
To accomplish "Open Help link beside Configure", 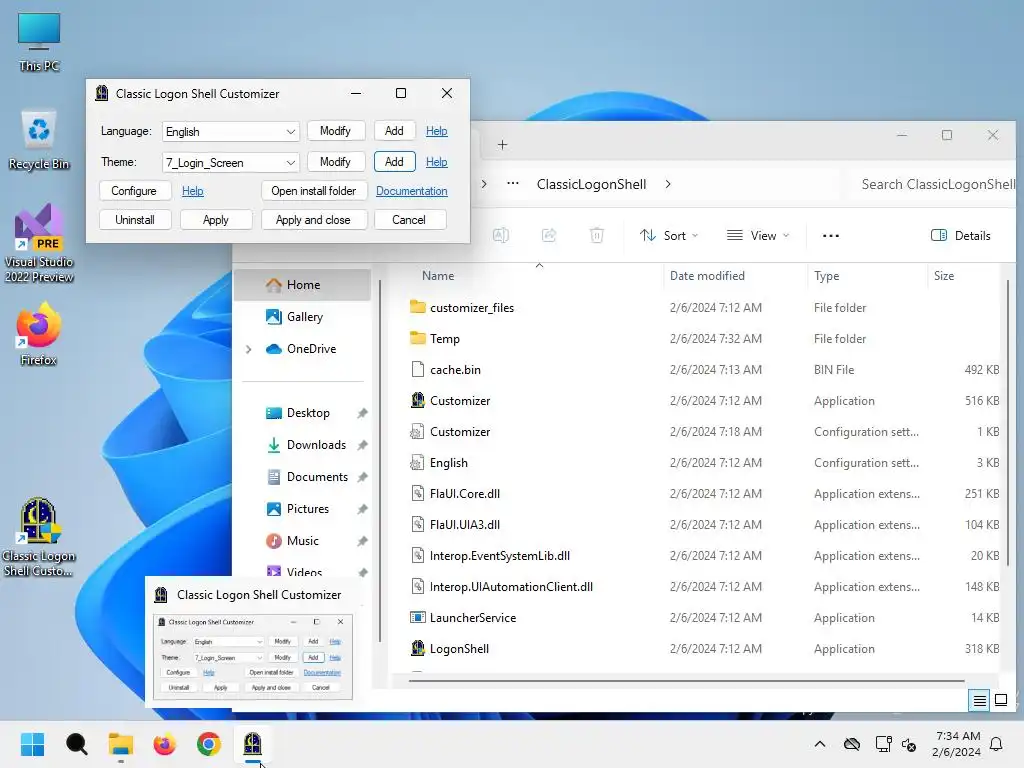I will point(193,191).
